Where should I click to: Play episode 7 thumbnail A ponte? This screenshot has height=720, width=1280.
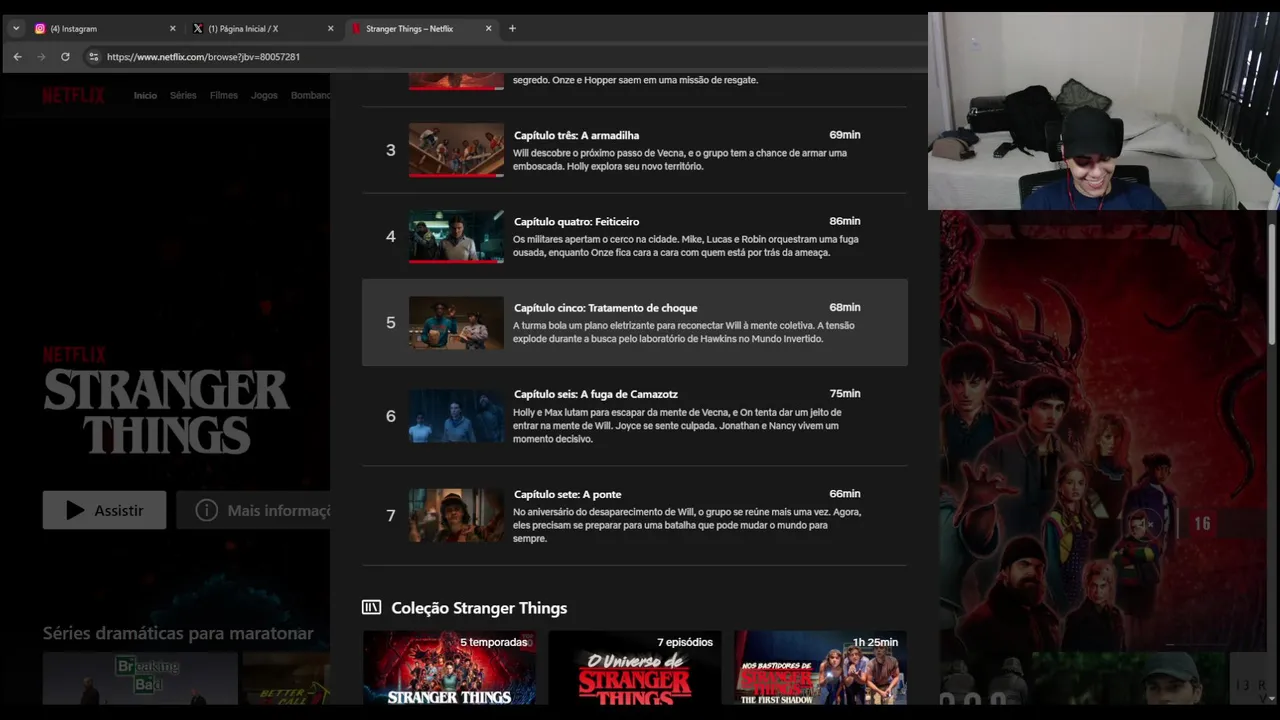point(456,515)
